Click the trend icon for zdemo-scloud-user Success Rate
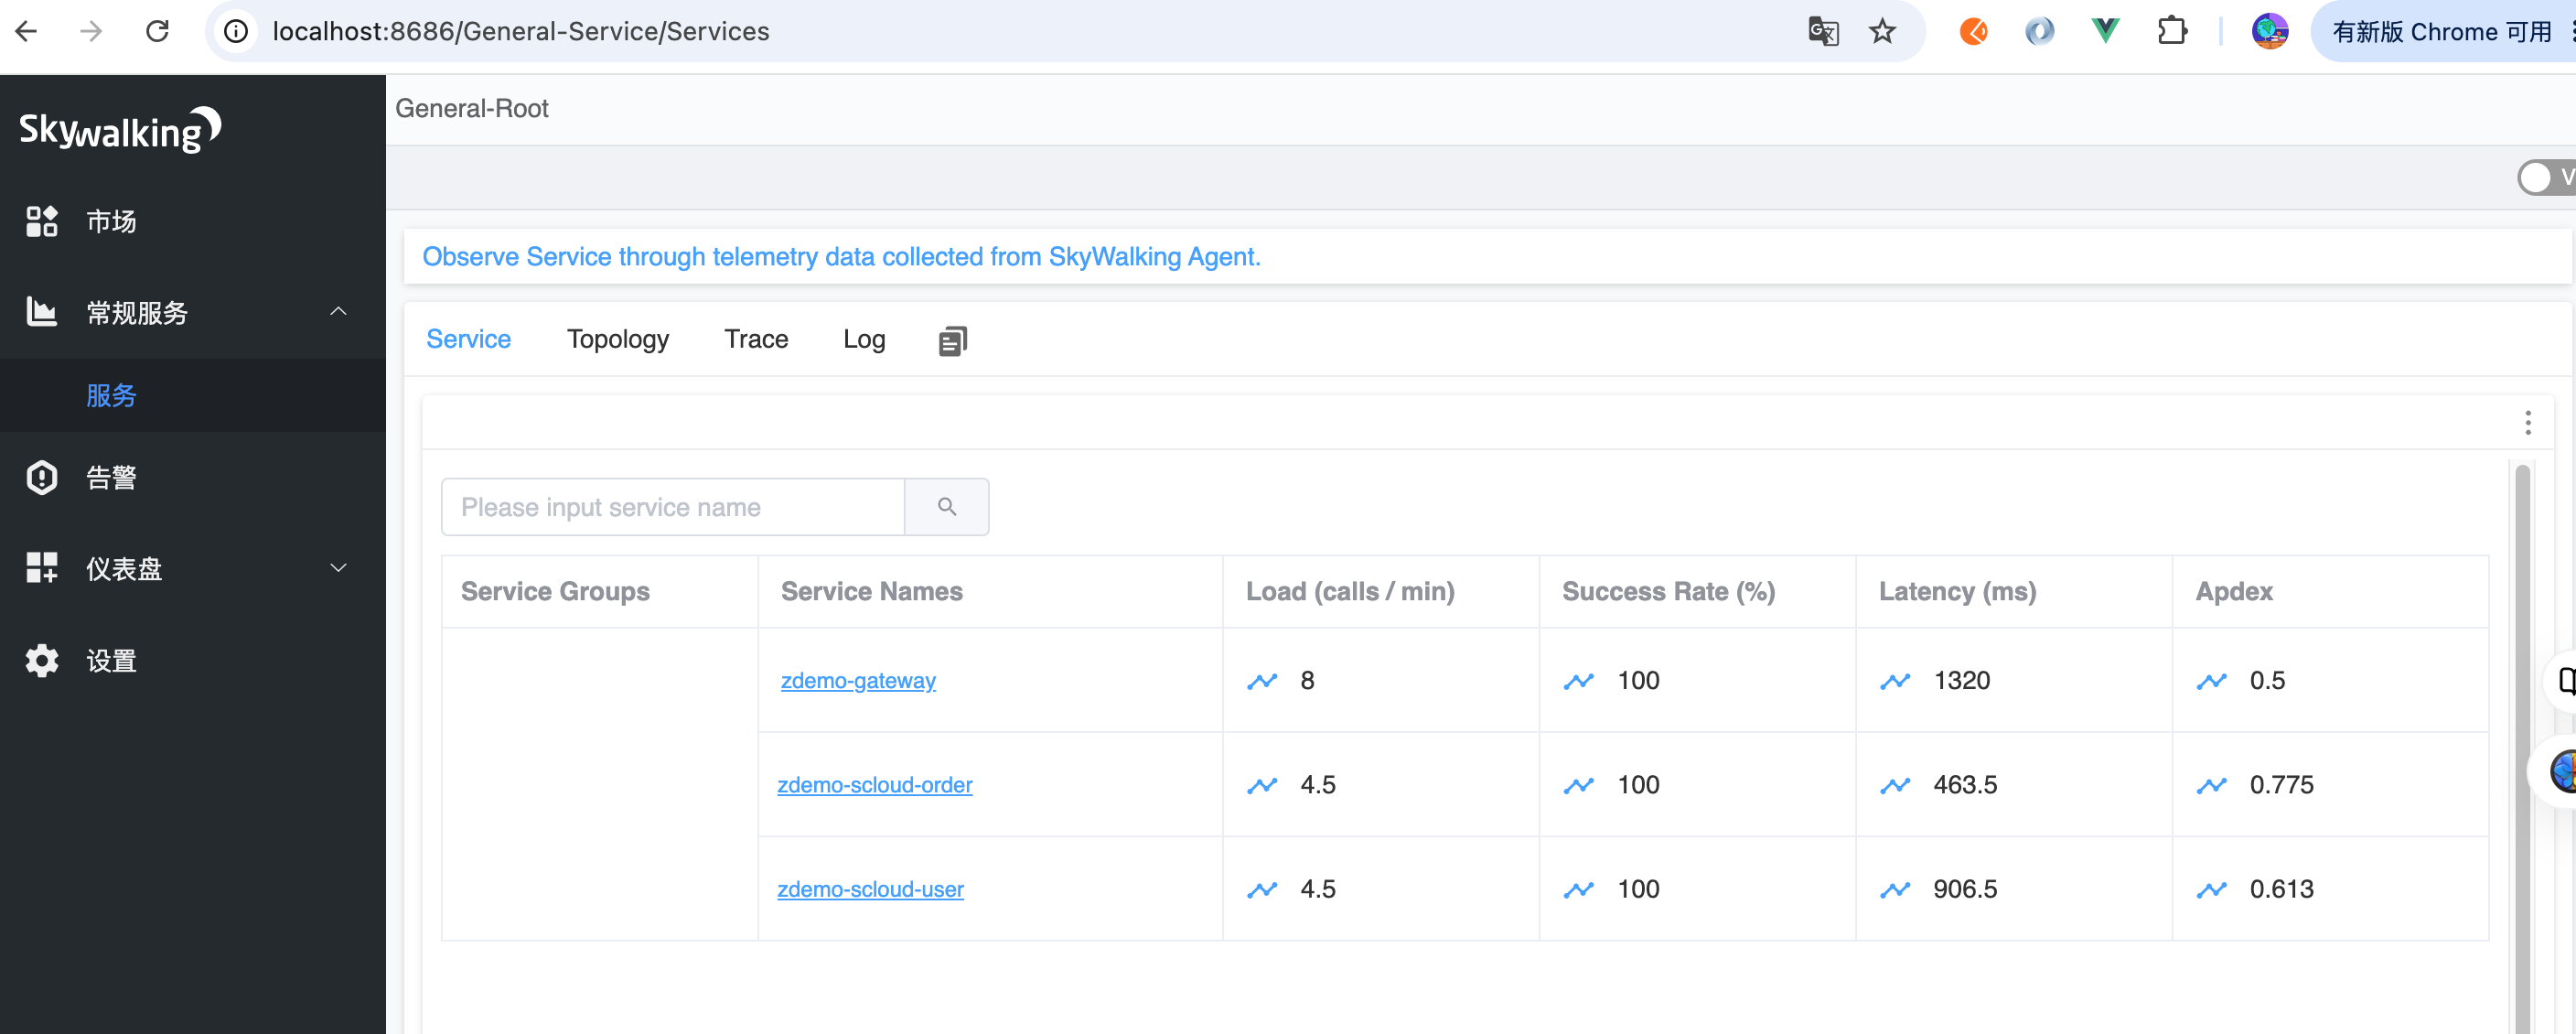Image resolution: width=2576 pixels, height=1034 pixels. coord(1578,889)
